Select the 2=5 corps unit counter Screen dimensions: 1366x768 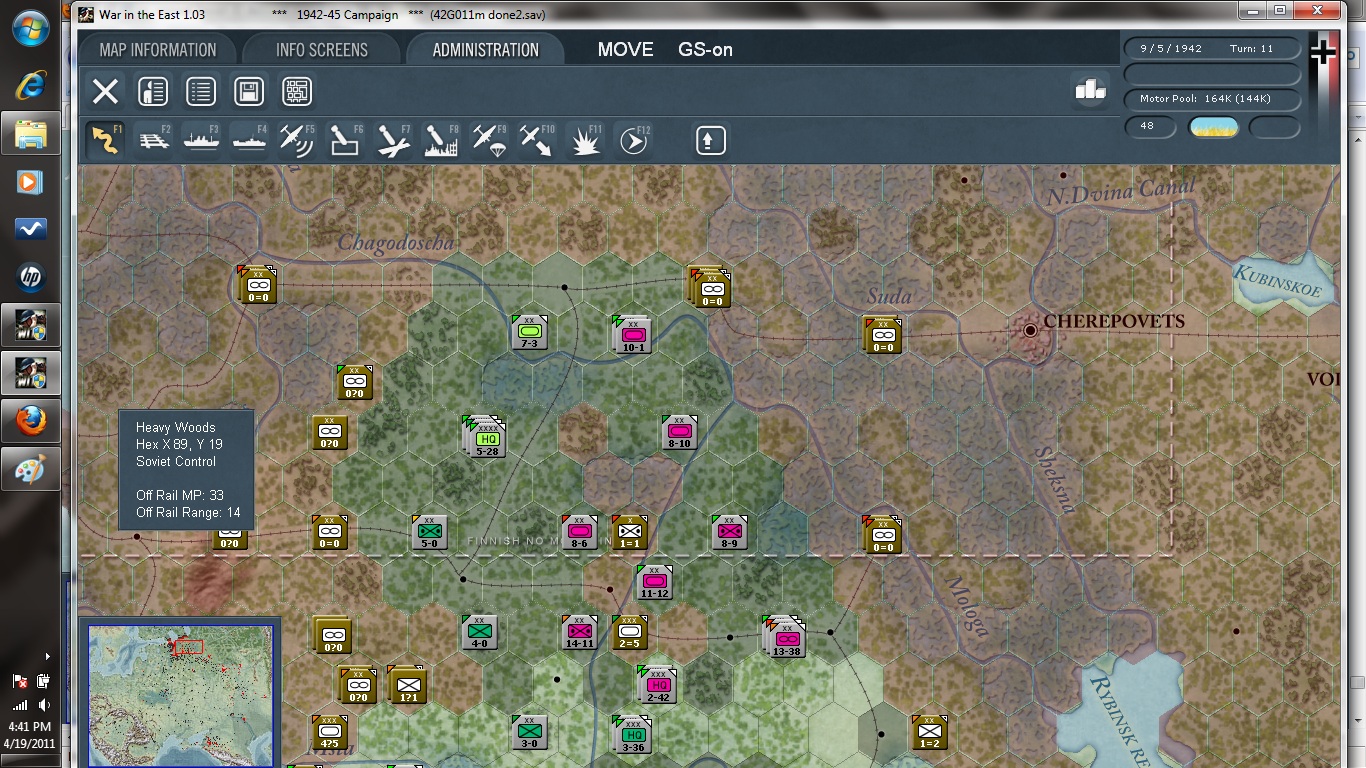(629, 632)
